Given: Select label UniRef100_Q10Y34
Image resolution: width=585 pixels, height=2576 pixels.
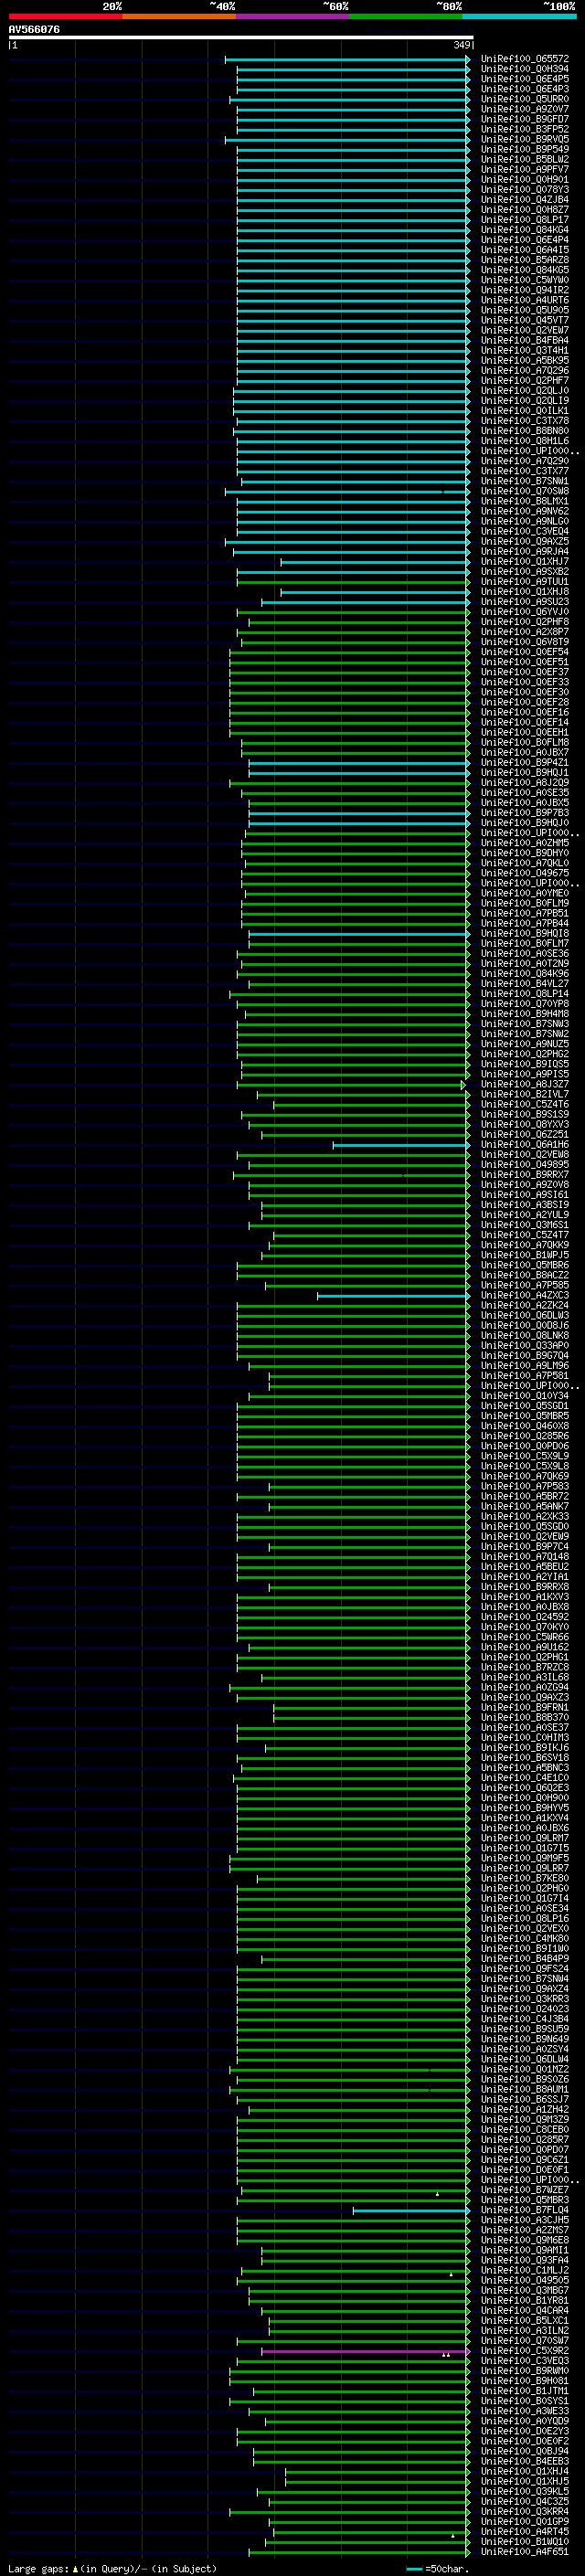Looking at the screenshot, I should [525, 1397].
